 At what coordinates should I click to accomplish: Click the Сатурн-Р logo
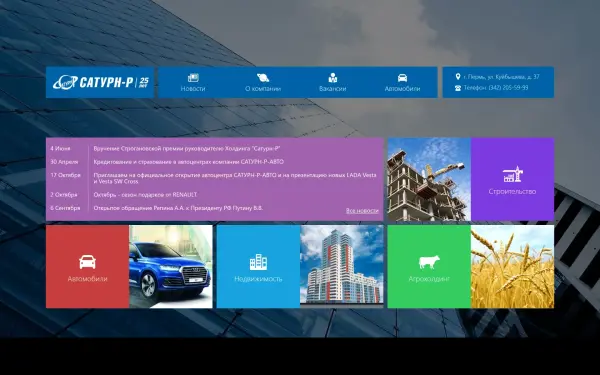(101, 82)
